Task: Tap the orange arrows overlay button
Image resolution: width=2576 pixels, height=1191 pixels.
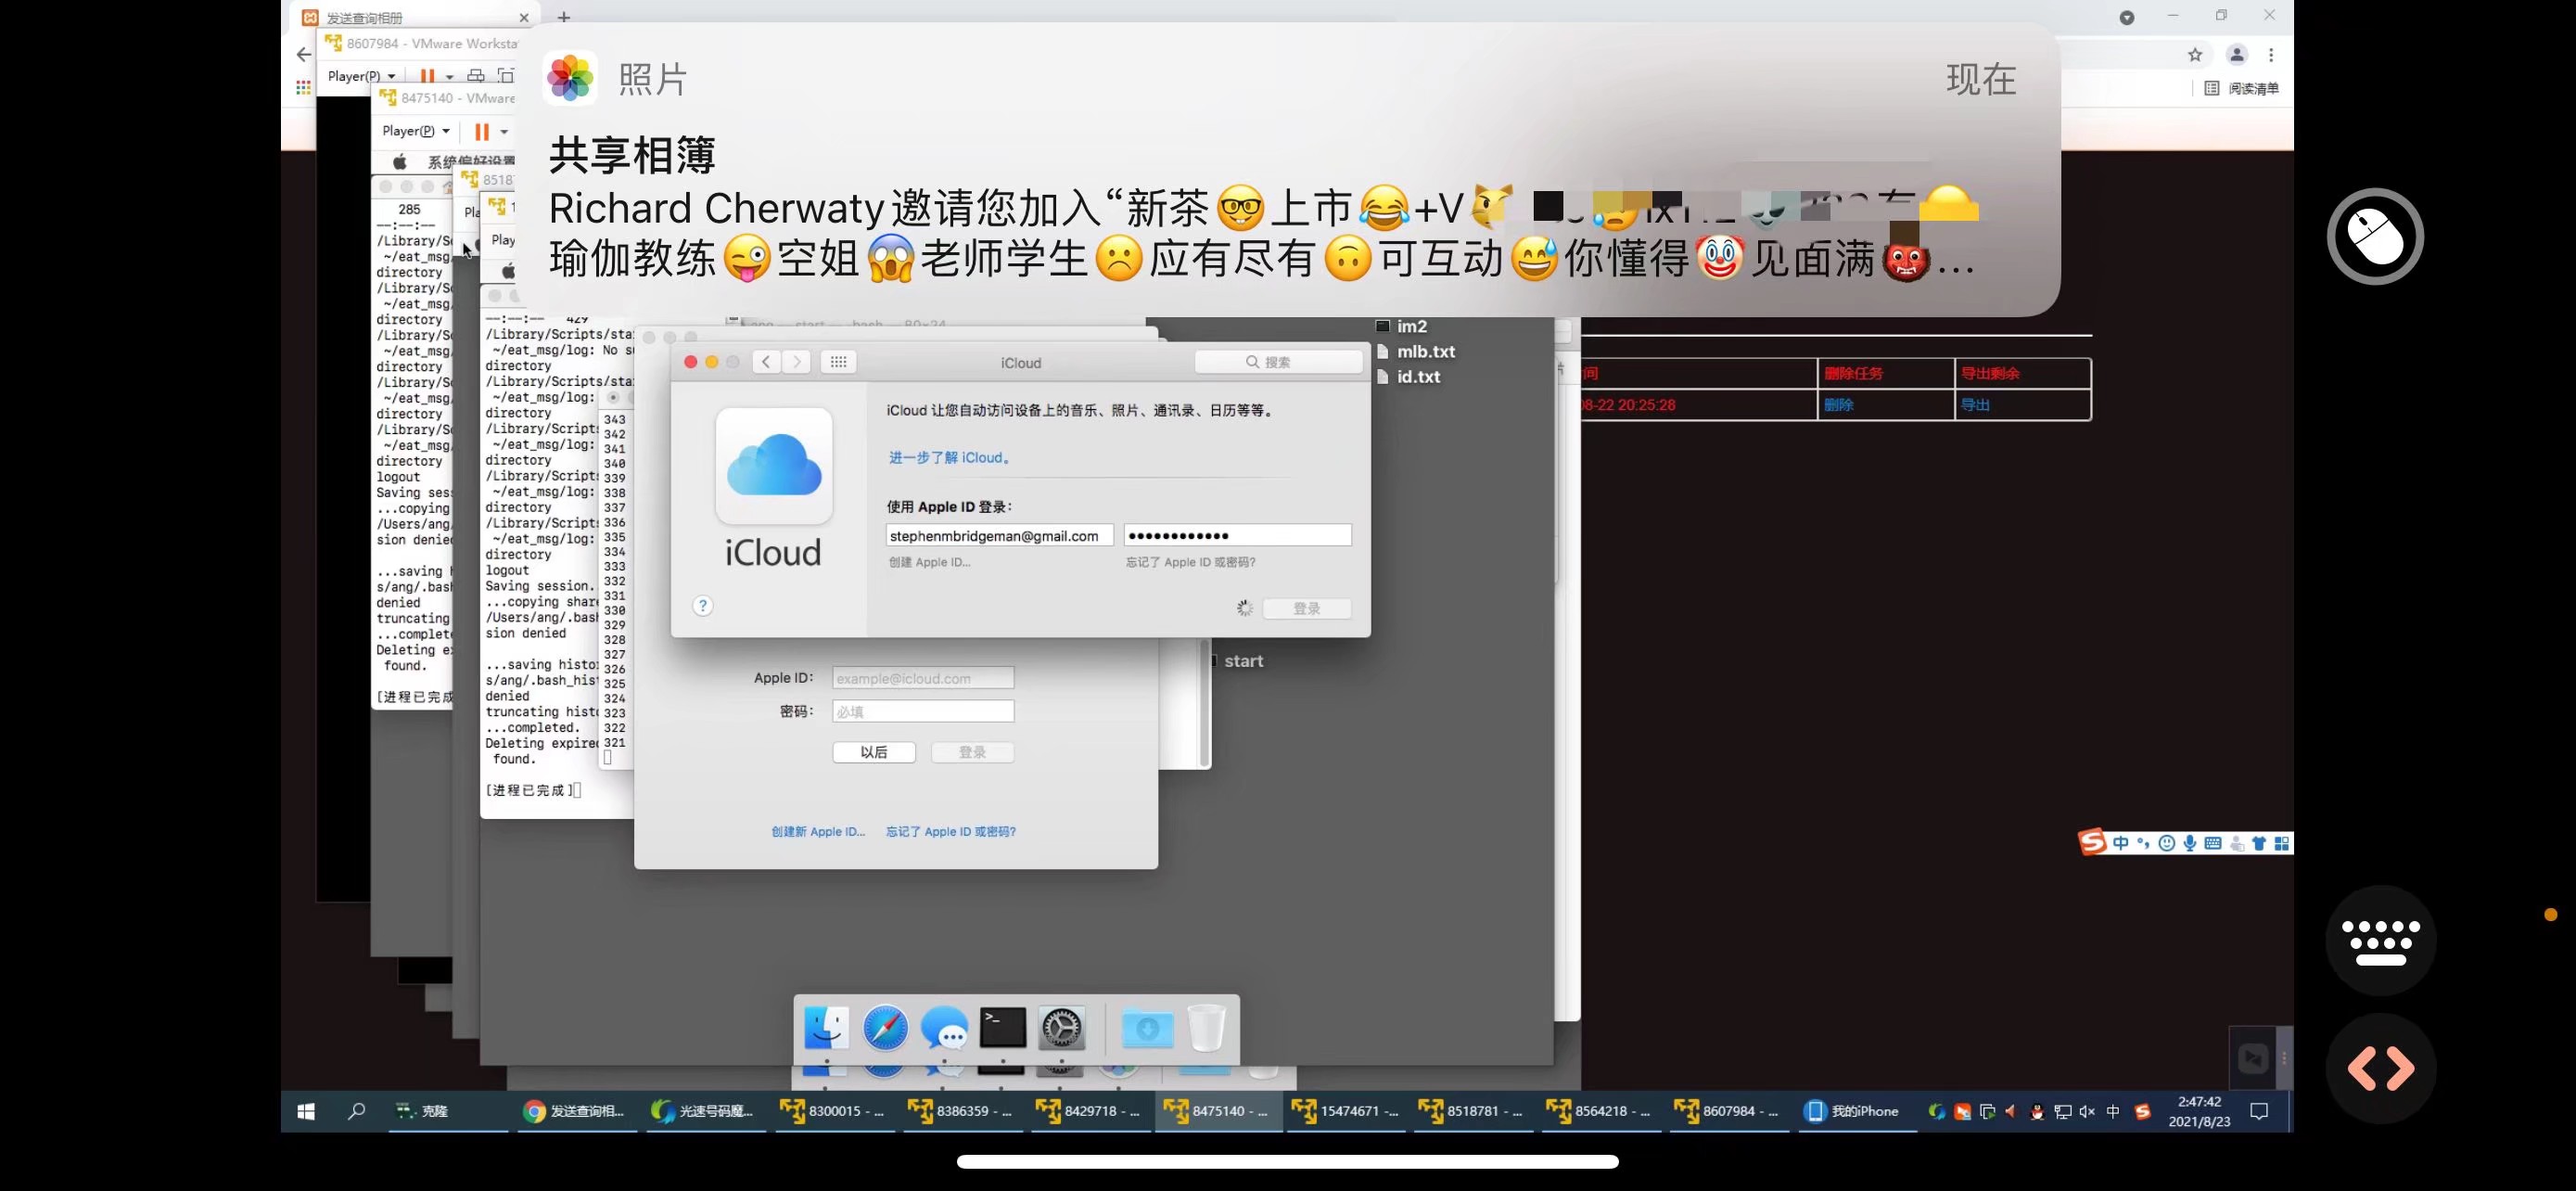Action: tap(2381, 1069)
